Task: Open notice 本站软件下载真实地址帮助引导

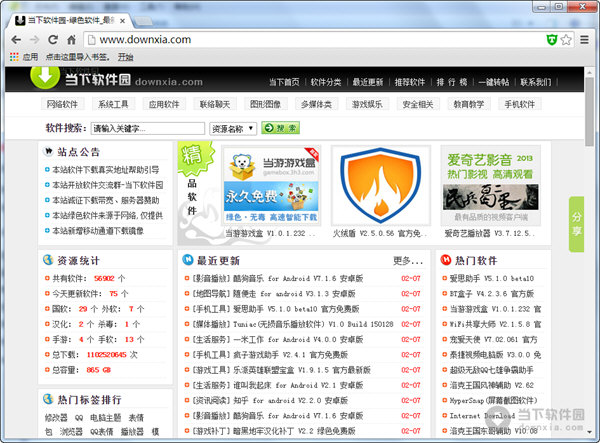Action: pyautogui.click(x=105, y=170)
